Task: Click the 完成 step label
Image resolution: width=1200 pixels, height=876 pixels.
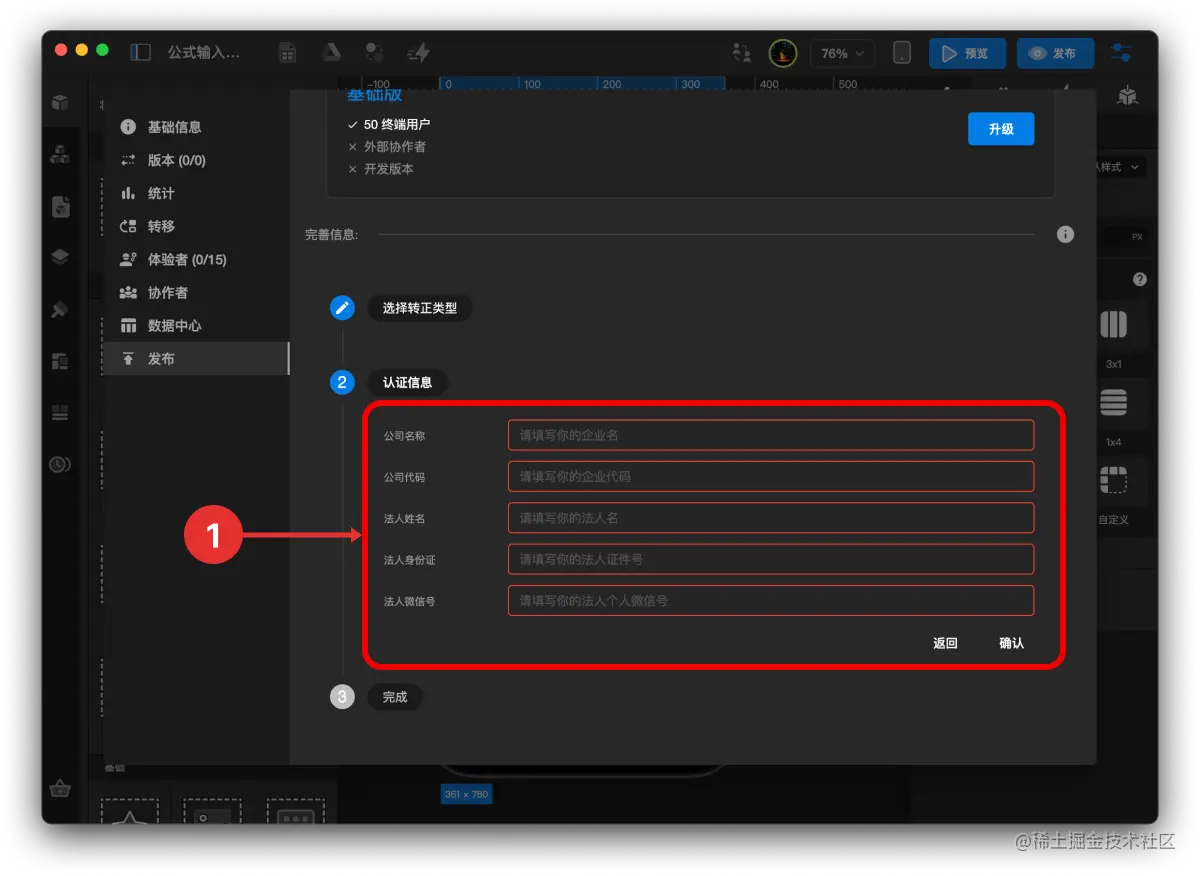Action: (x=395, y=697)
